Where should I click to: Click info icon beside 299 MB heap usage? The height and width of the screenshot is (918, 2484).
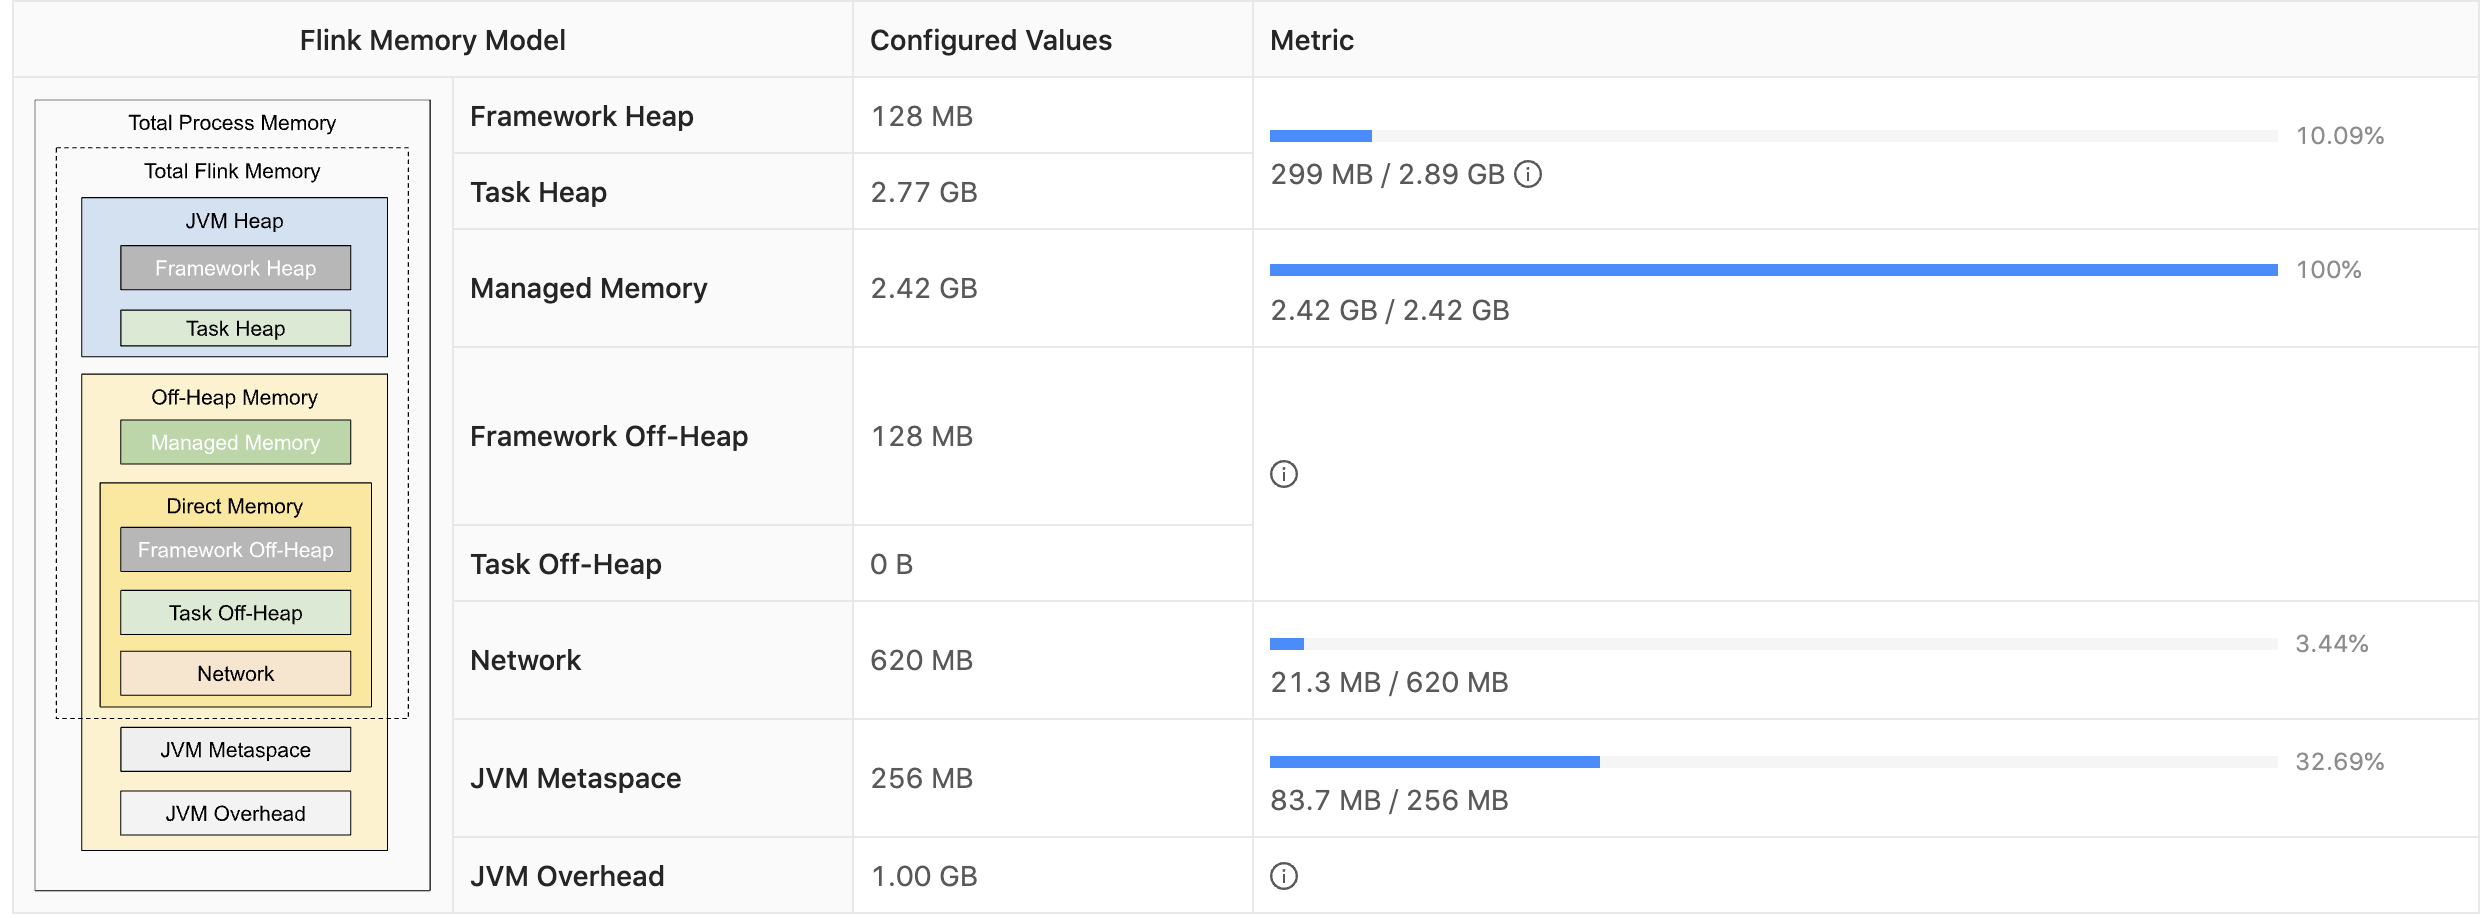coord(1528,175)
